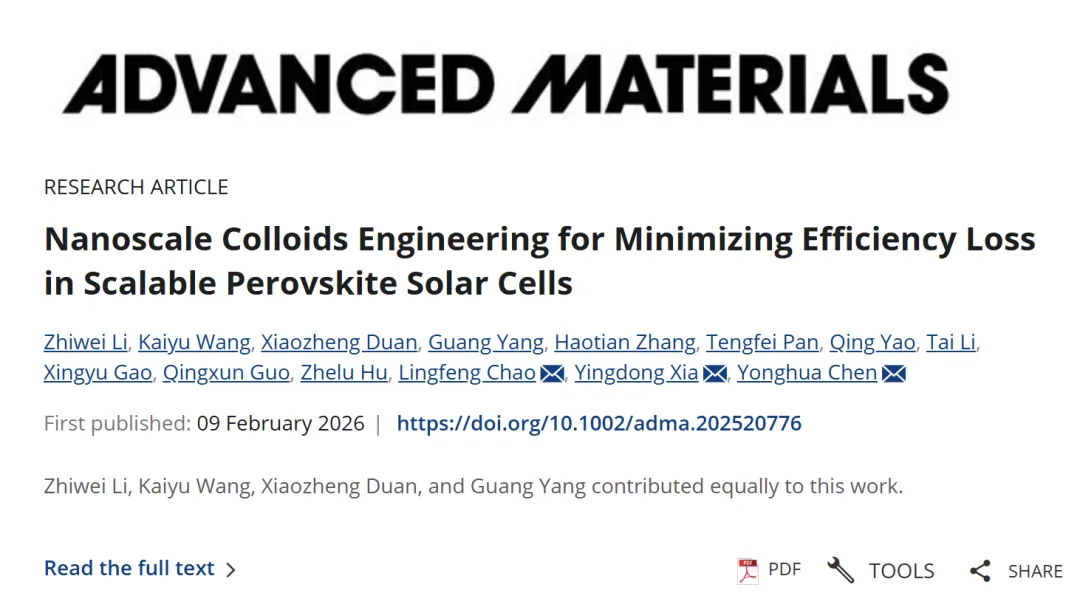Click the SHARE icon
This screenshot has height=607, width=1080.
pos(980,571)
